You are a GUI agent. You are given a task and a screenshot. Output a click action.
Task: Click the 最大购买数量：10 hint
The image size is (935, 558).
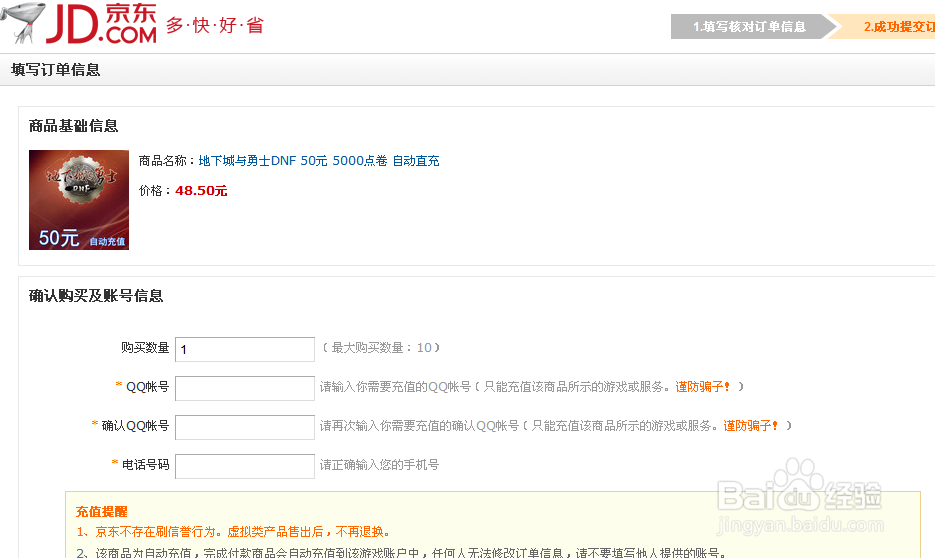(x=381, y=348)
